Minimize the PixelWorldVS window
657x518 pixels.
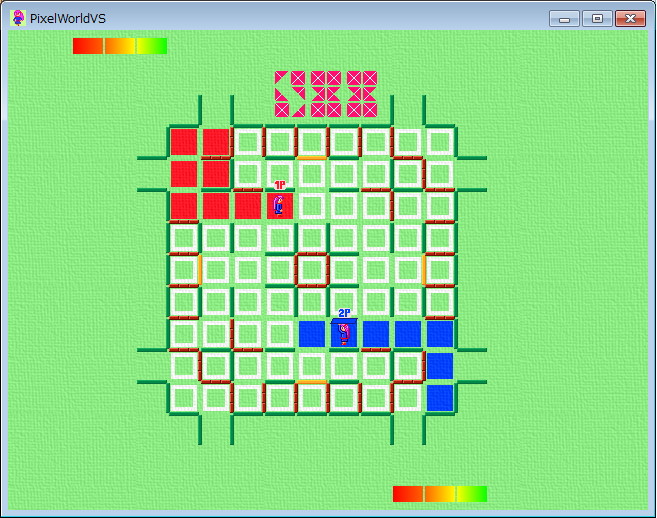tap(564, 19)
